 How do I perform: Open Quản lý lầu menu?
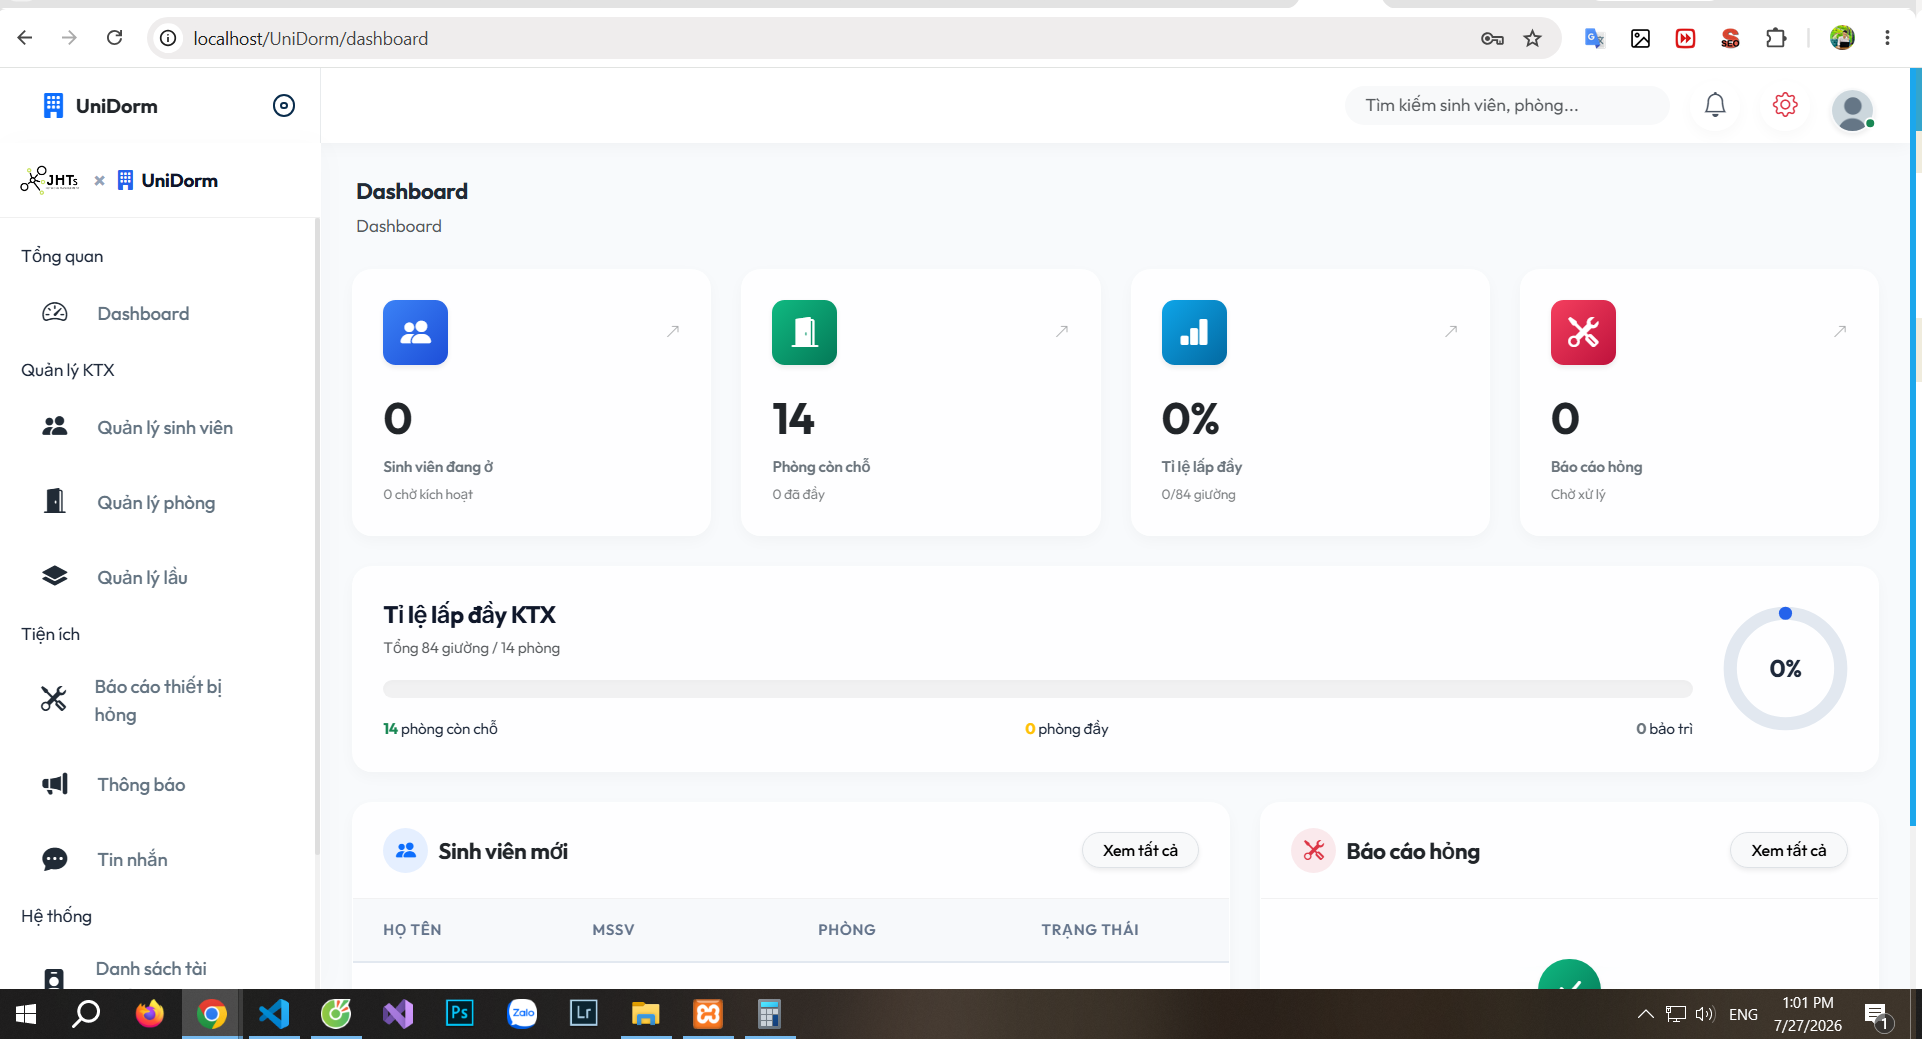142,578
